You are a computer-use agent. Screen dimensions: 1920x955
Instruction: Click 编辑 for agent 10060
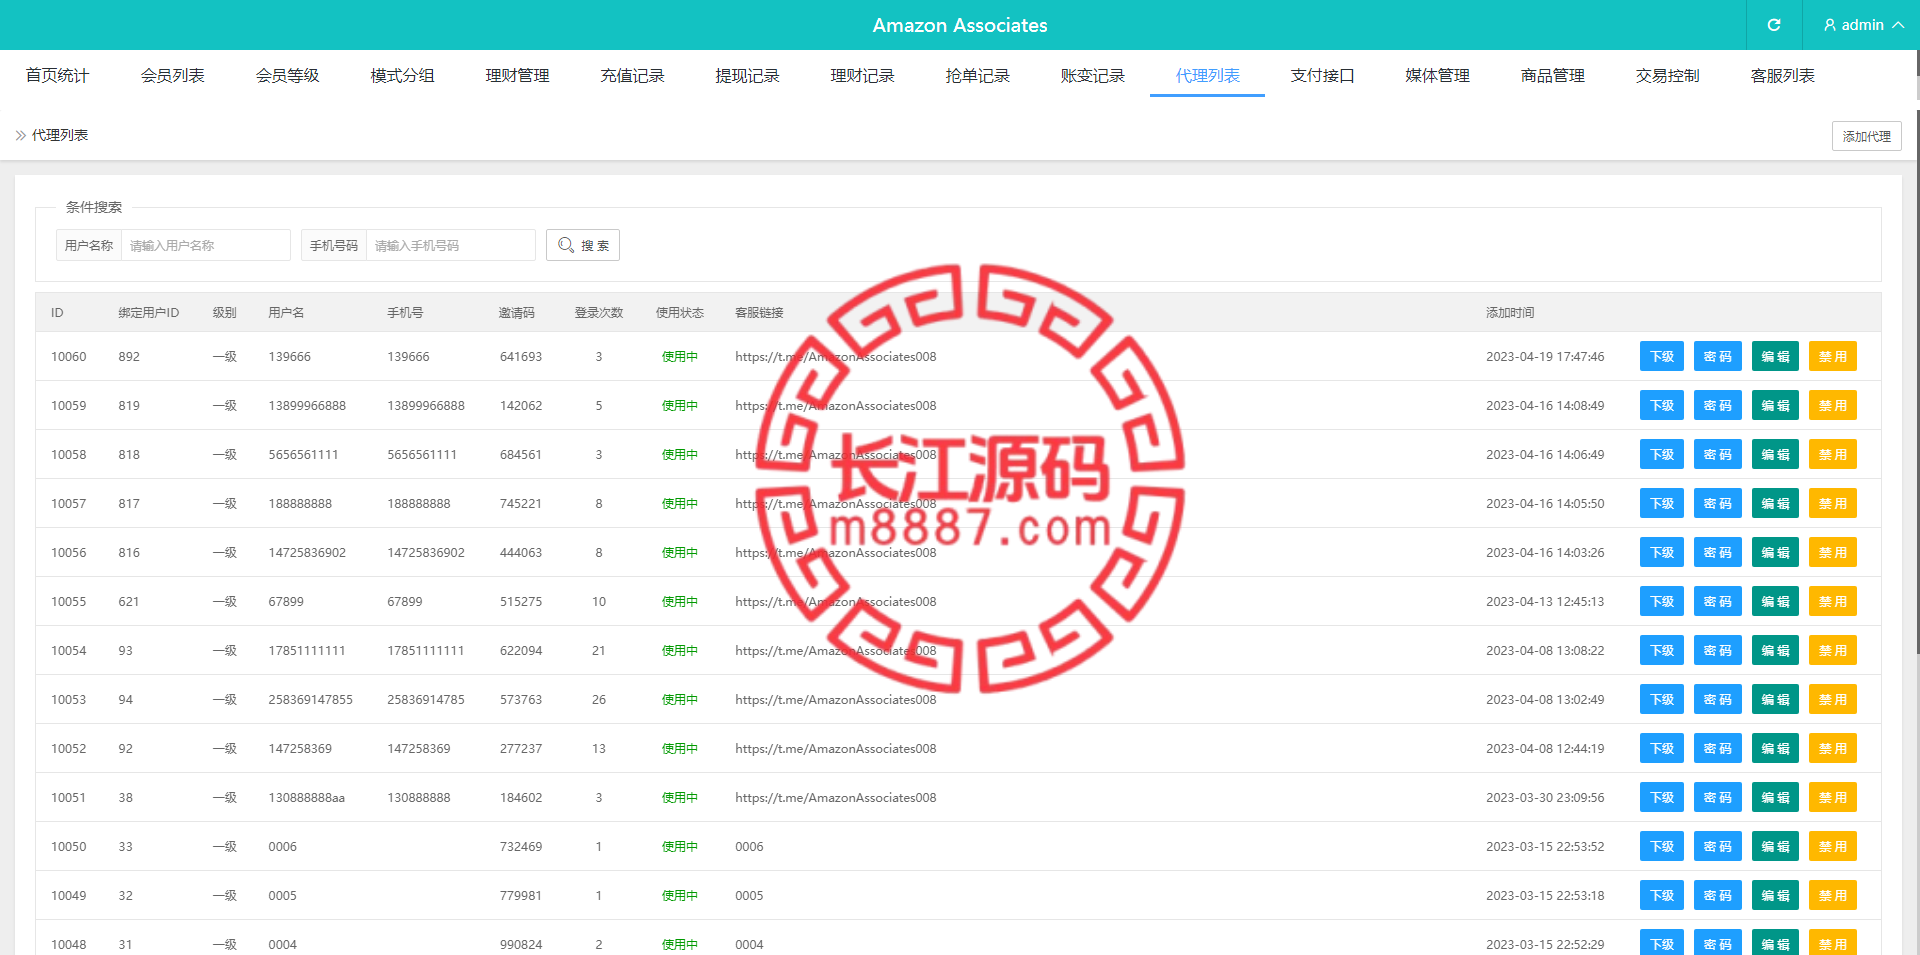pyautogui.click(x=1775, y=356)
